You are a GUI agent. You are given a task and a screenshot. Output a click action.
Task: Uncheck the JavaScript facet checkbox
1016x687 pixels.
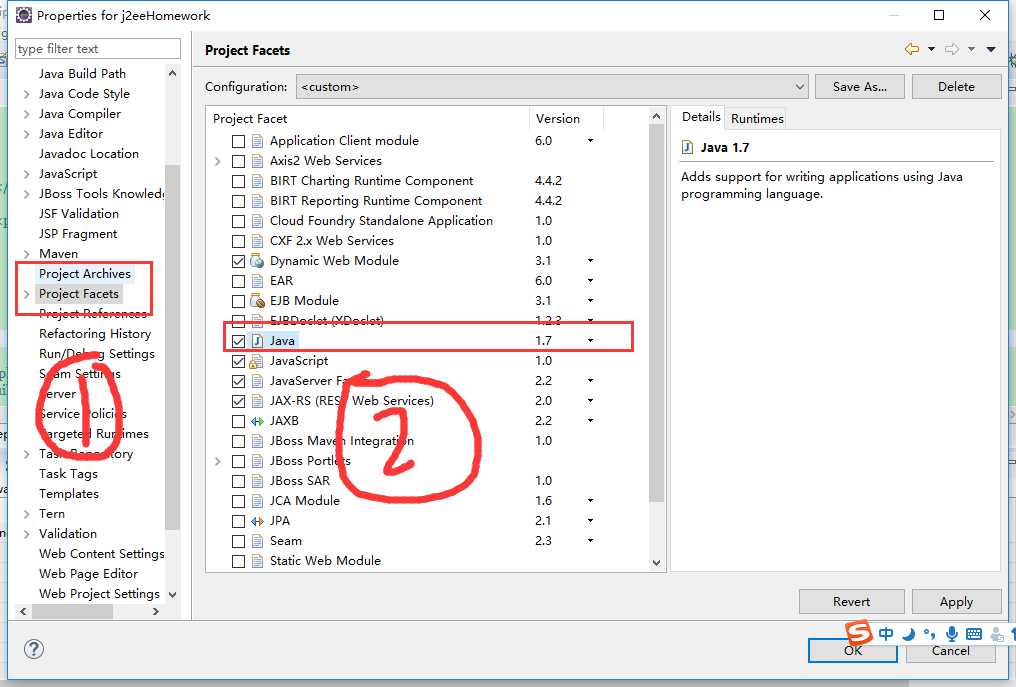point(238,361)
